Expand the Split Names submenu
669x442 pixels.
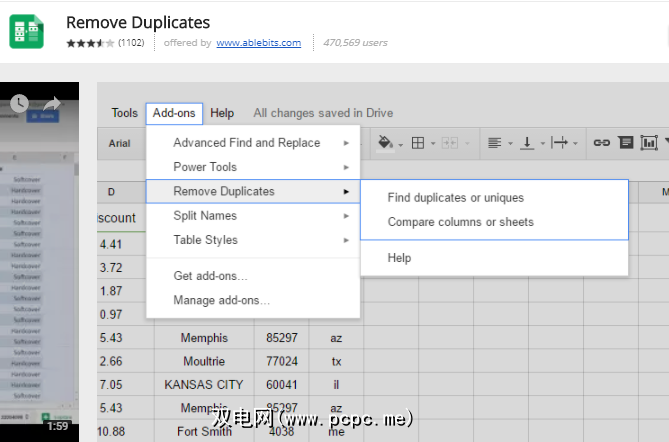click(205, 216)
